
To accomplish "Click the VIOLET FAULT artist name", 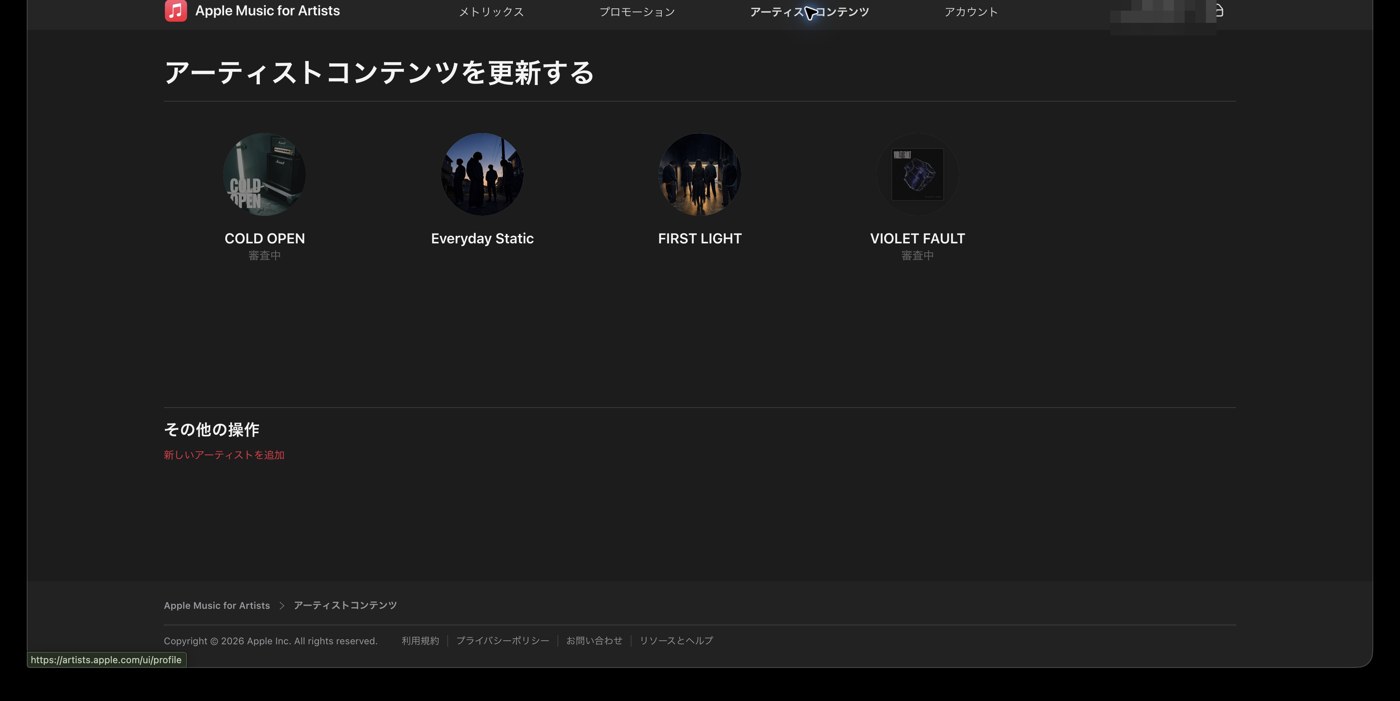I will [917, 238].
